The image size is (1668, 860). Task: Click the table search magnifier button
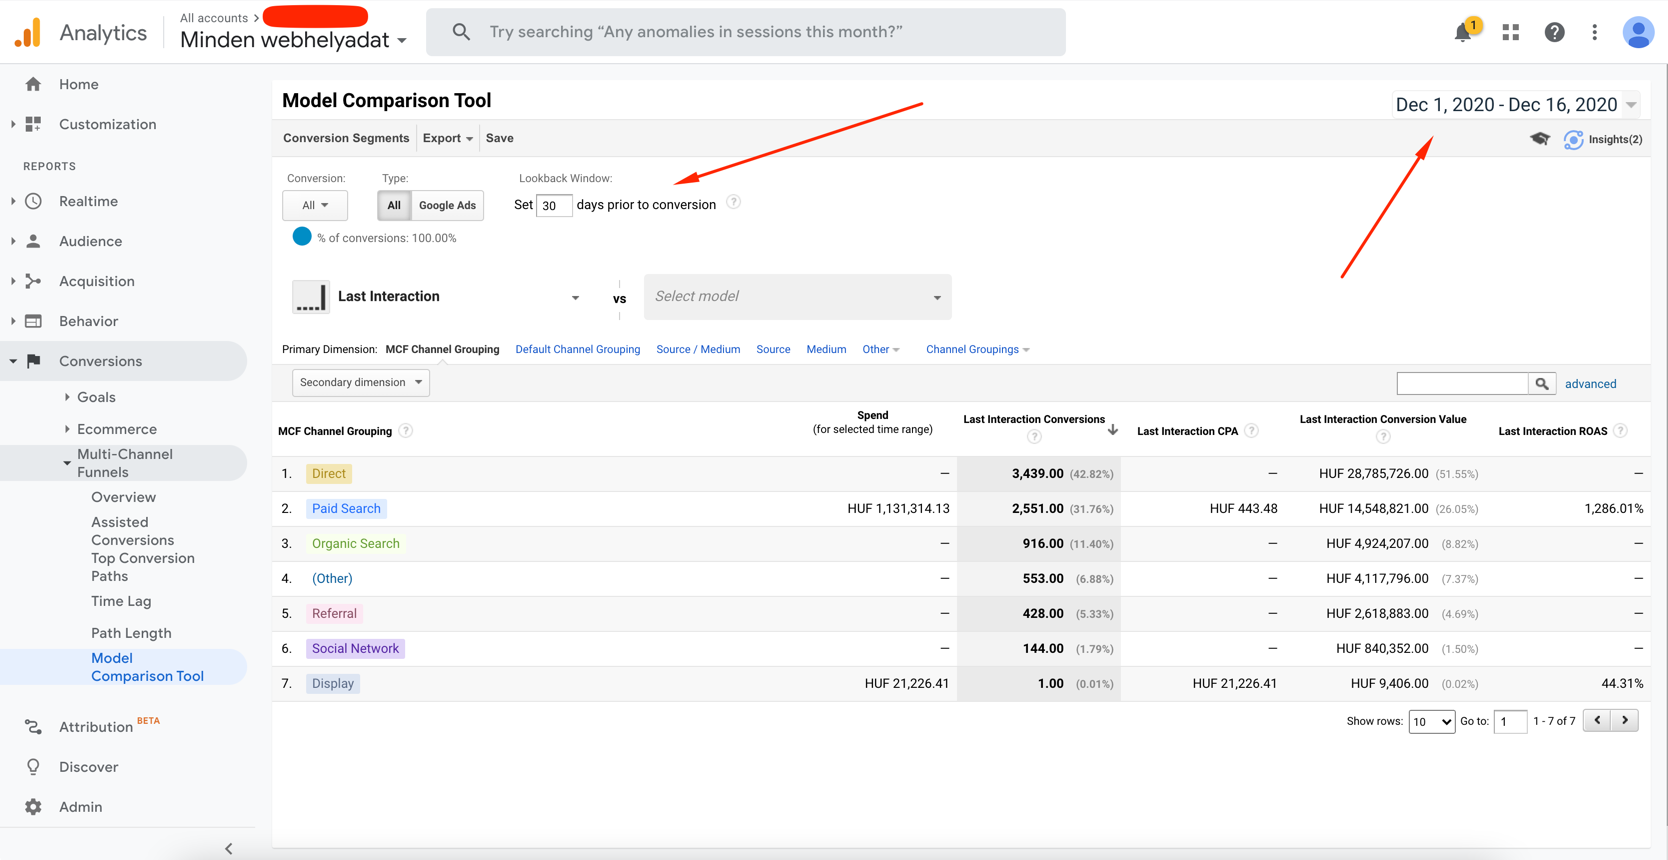point(1542,384)
